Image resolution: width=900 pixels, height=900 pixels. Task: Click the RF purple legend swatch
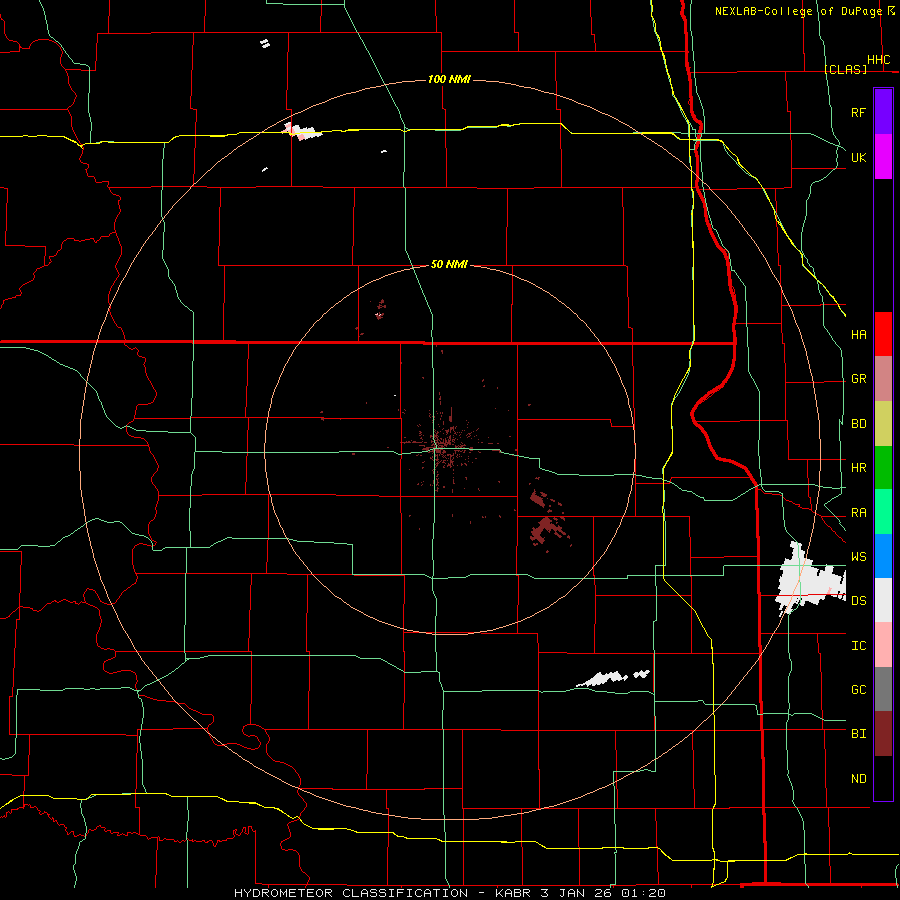coord(883,112)
